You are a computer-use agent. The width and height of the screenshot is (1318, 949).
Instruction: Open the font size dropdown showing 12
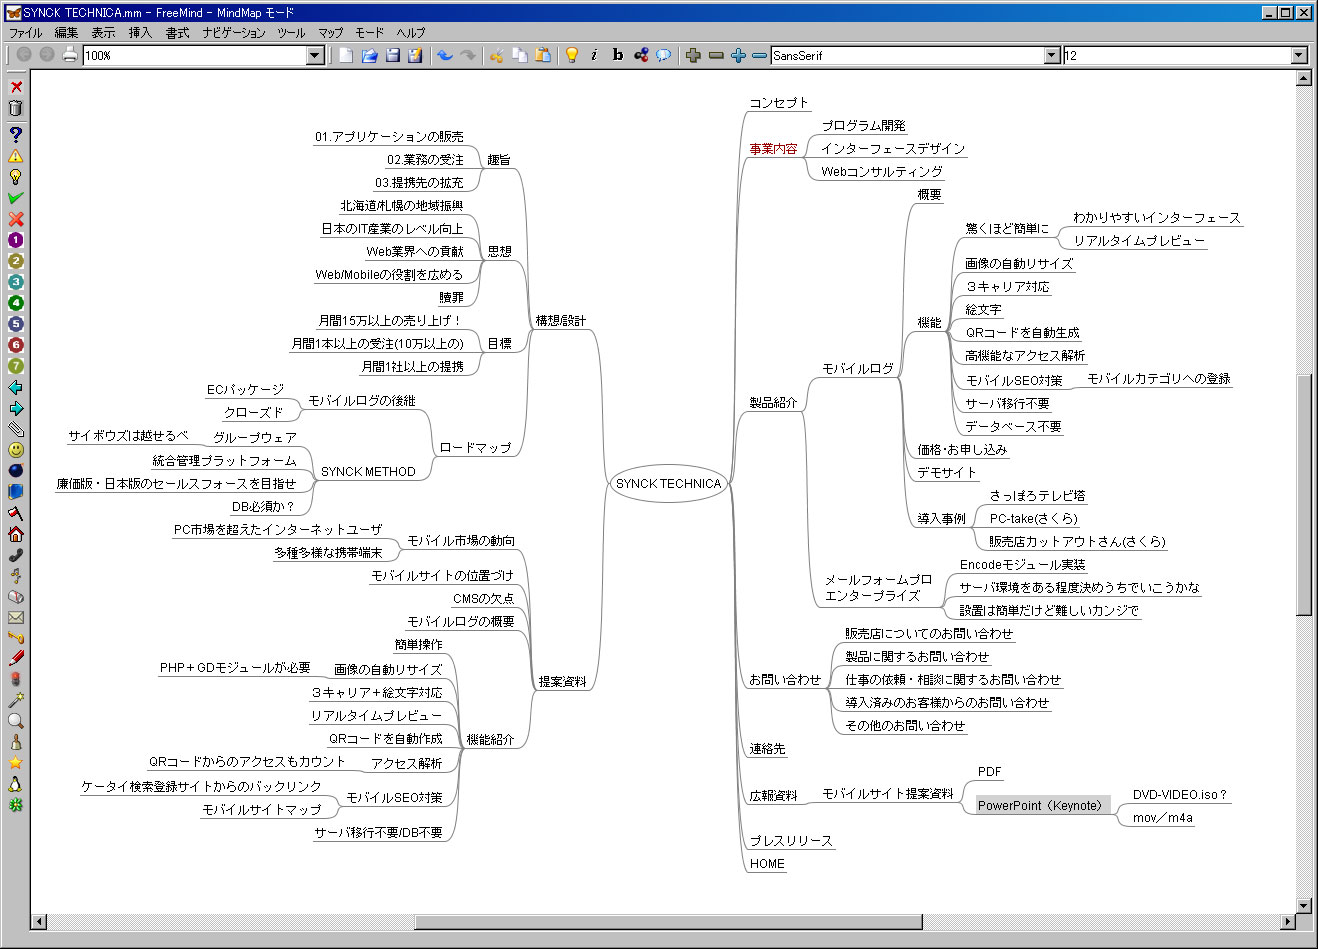[x=1299, y=56]
